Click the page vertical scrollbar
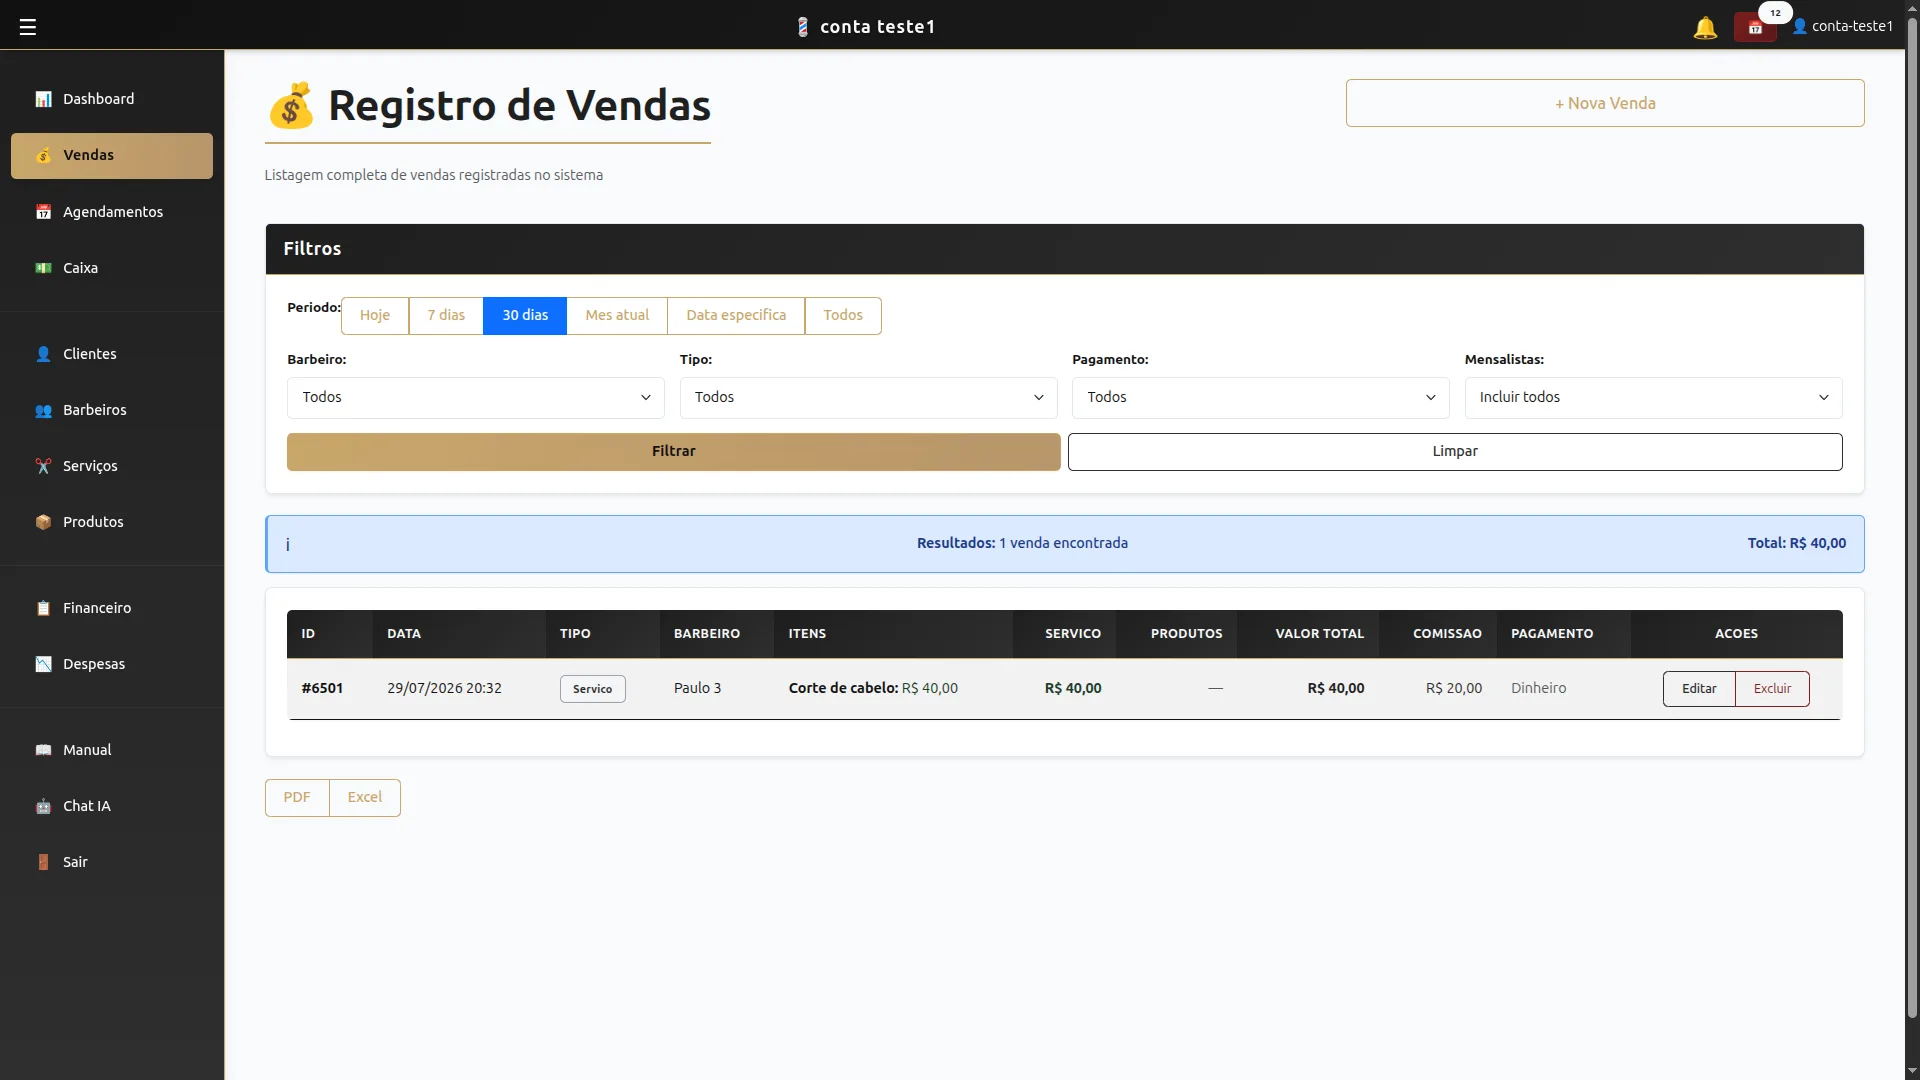The width and height of the screenshot is (1920, 1080). pos(1912,520)
